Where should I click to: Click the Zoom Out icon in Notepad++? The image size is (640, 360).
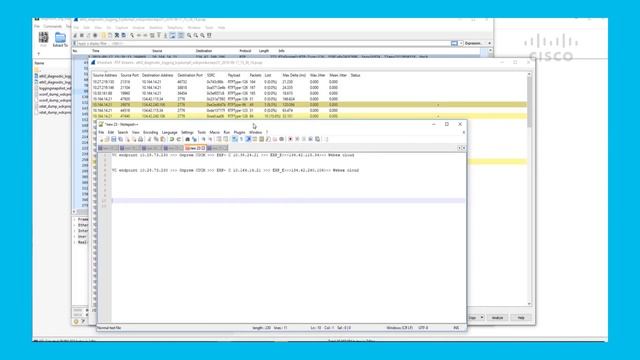210,139
